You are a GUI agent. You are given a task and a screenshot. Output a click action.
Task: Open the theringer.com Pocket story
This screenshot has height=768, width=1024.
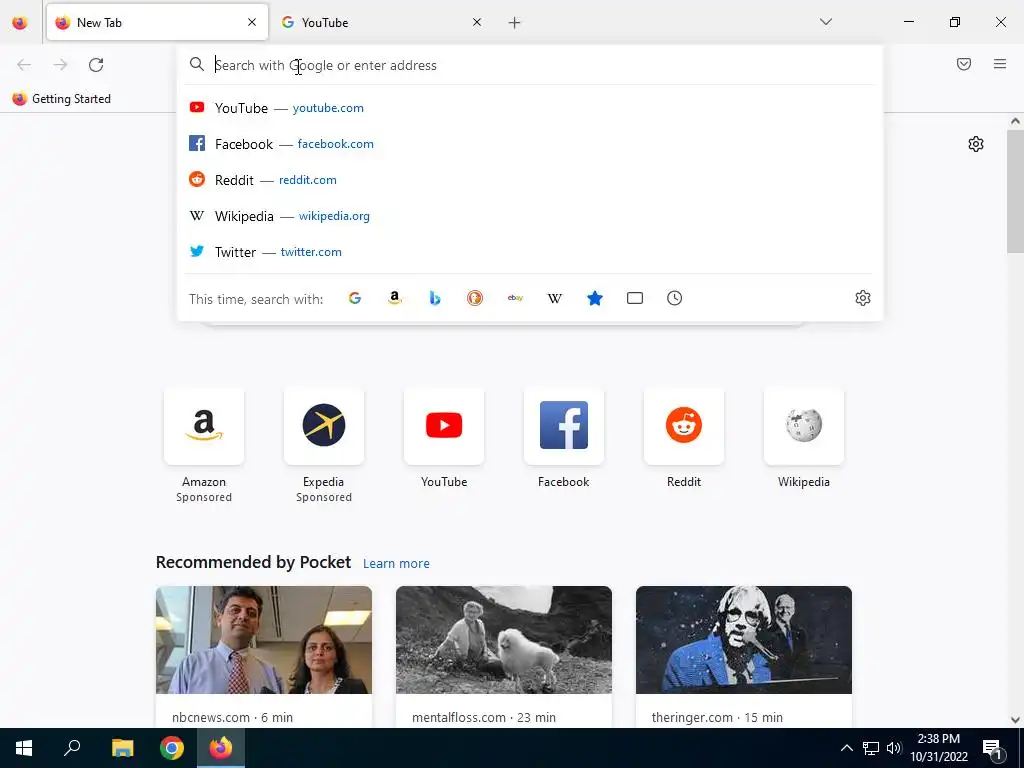coord(744,656)
